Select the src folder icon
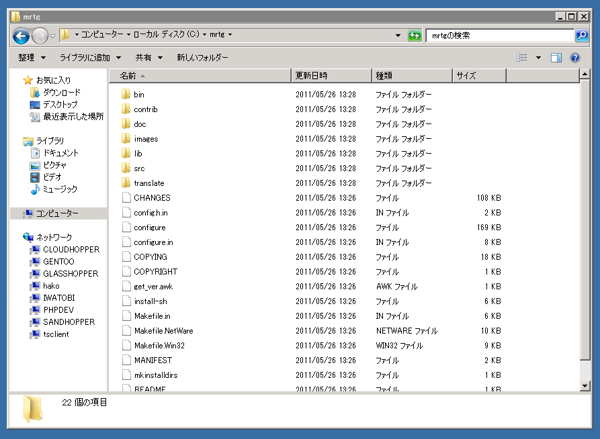Image resolution: width=600 pixels, height=439 pixels. pos(126,168)
